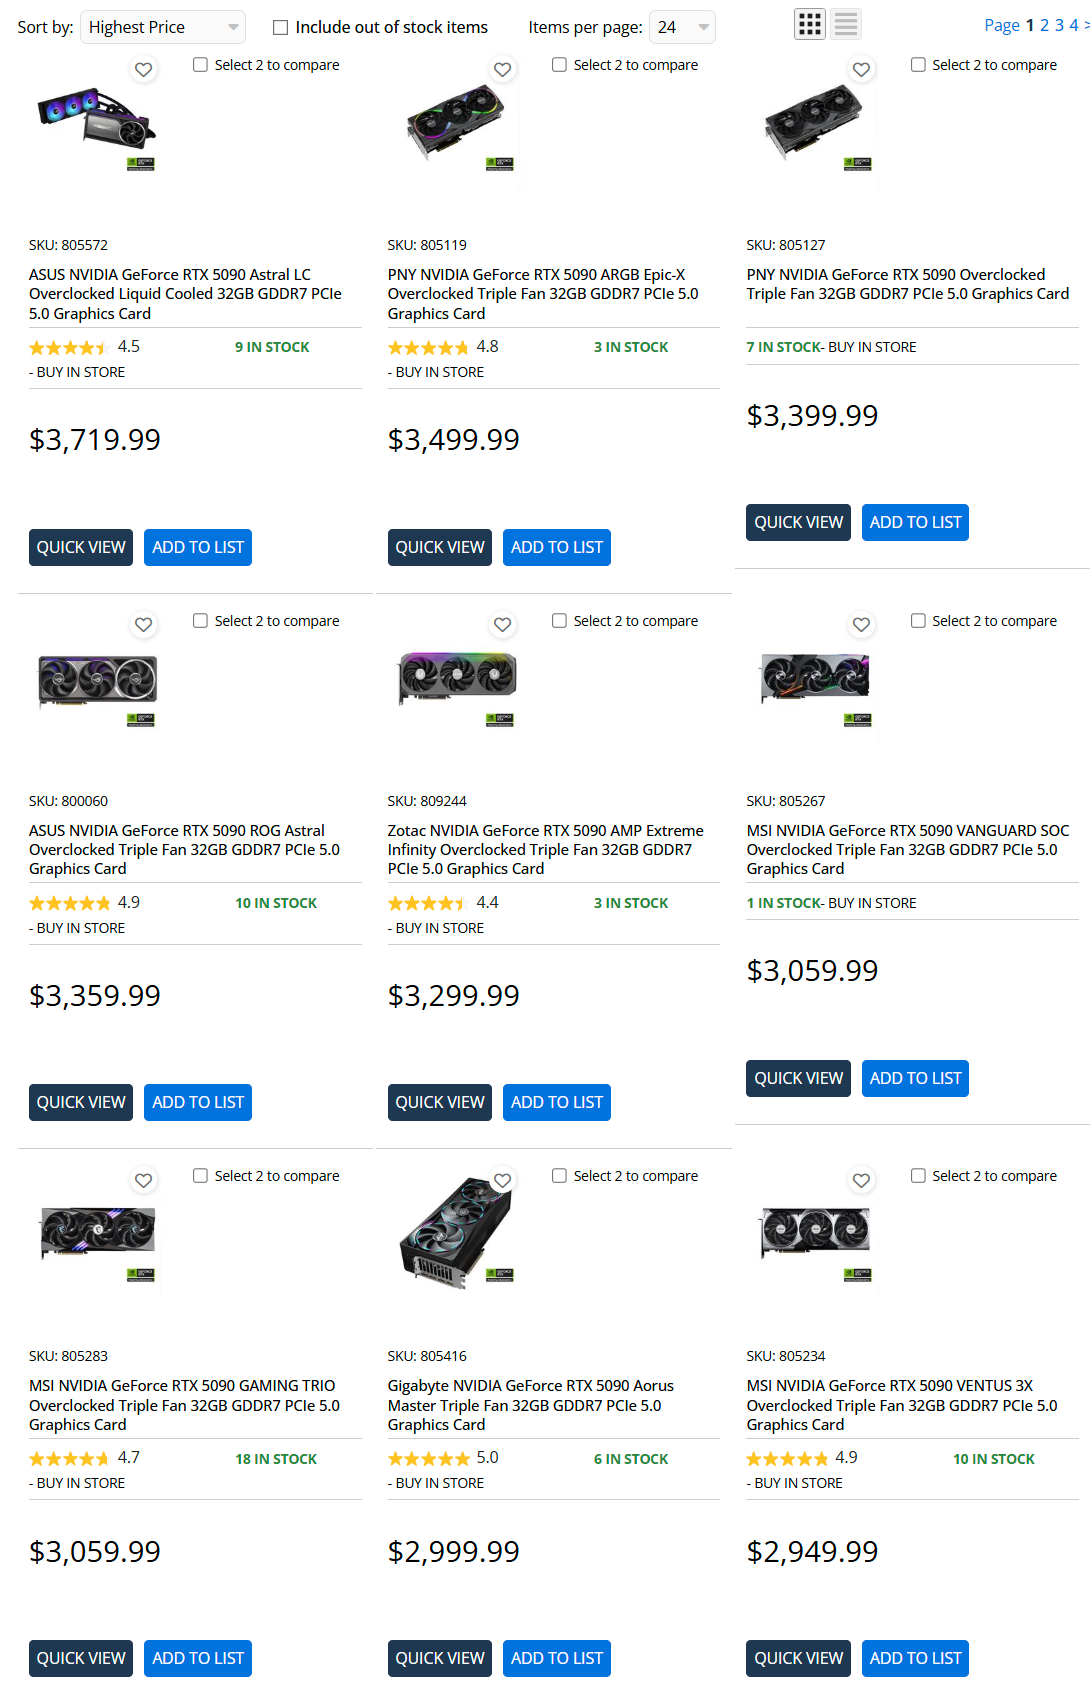Switch to grid view layout
Viewport: 1090px width, 1702px height.
pyautogui.click(x=810, y=24)
